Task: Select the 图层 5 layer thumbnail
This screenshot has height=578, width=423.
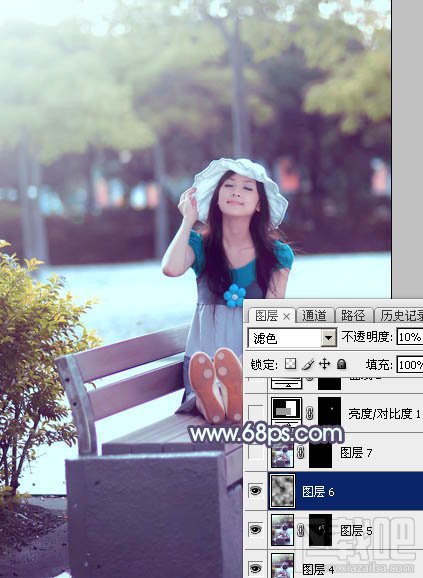Action: pos(283,530)
